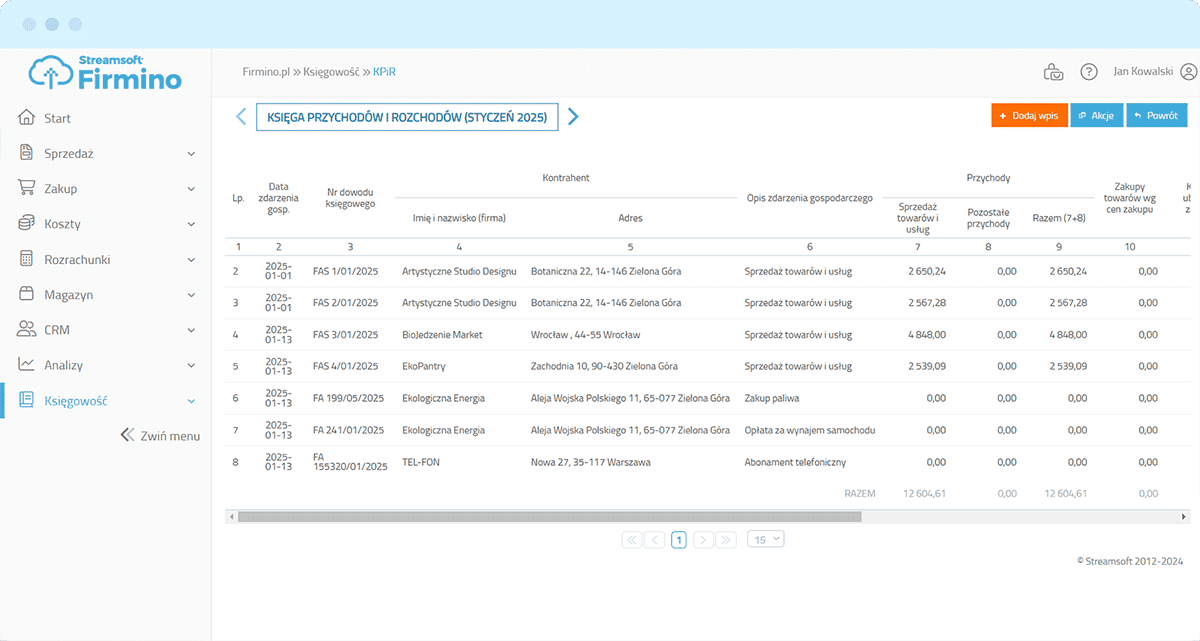Image resolution: width=1200 pixels, height=641 pixels.
Task: Click the 4 848,00 sales value
Action: tap(927, 335)
